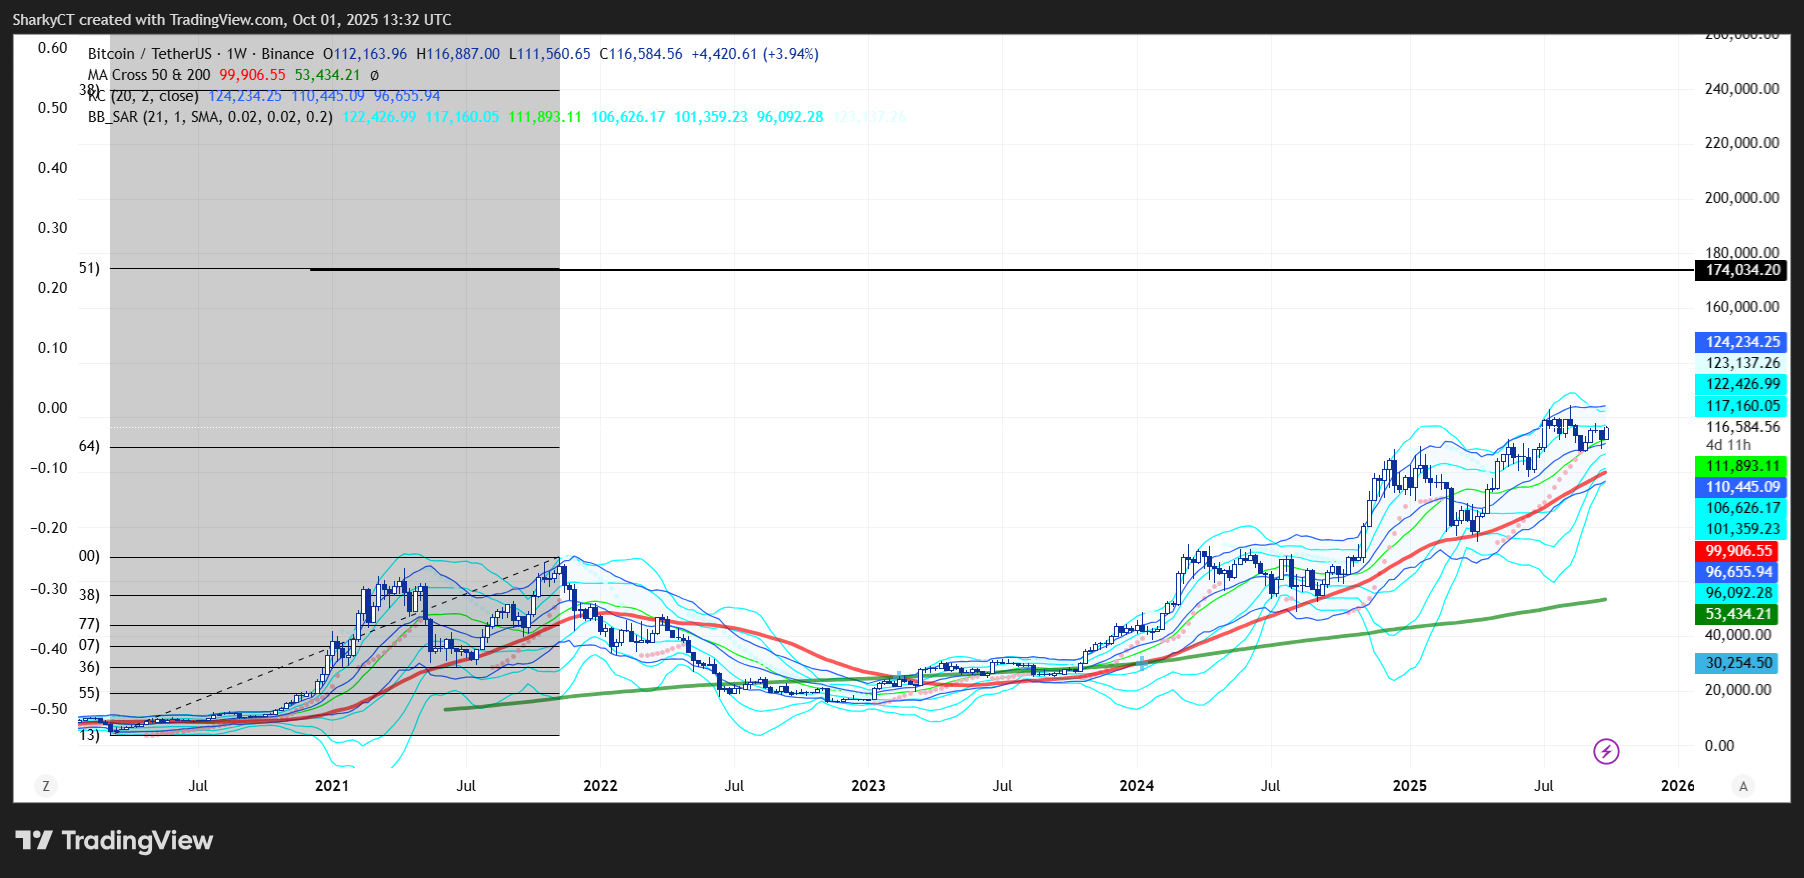
Task: Click the Bitcoin / TetherUS symbol title
Action: (x=150, y=54)
